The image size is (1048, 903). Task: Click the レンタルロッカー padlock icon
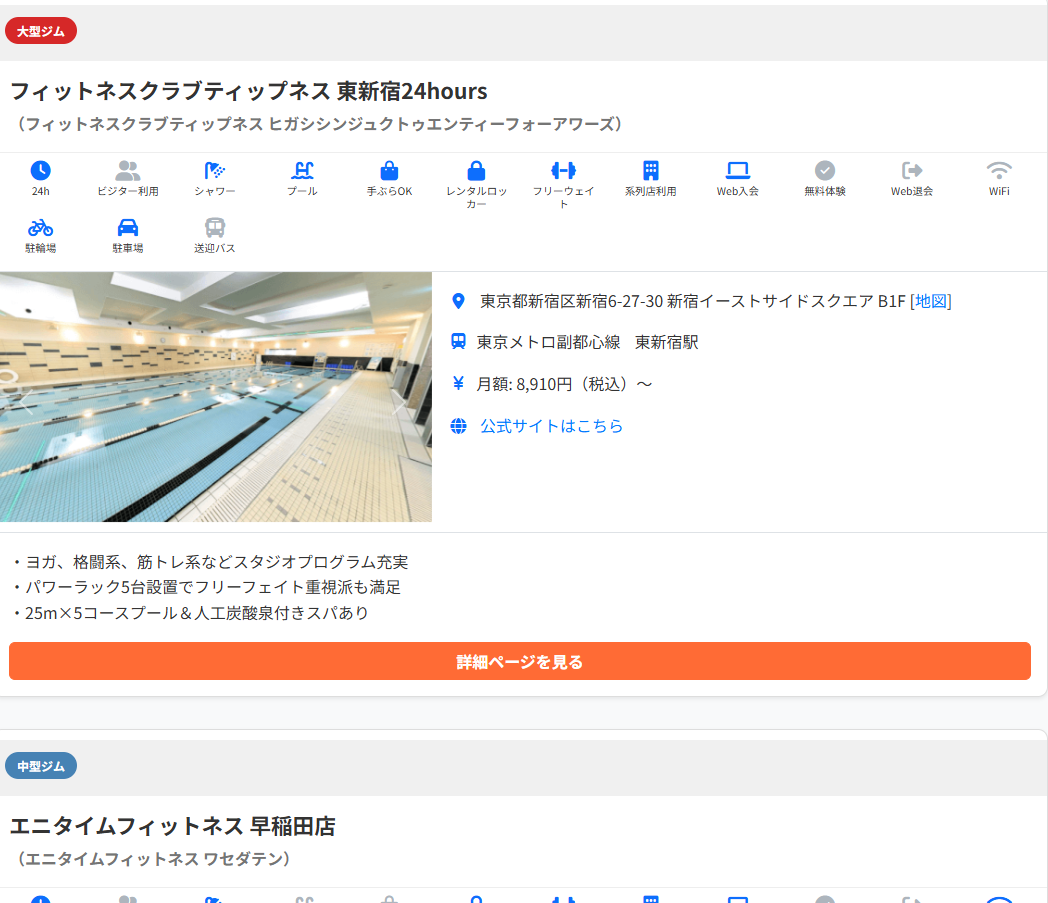pyautogui.click(x=476, y=170)
